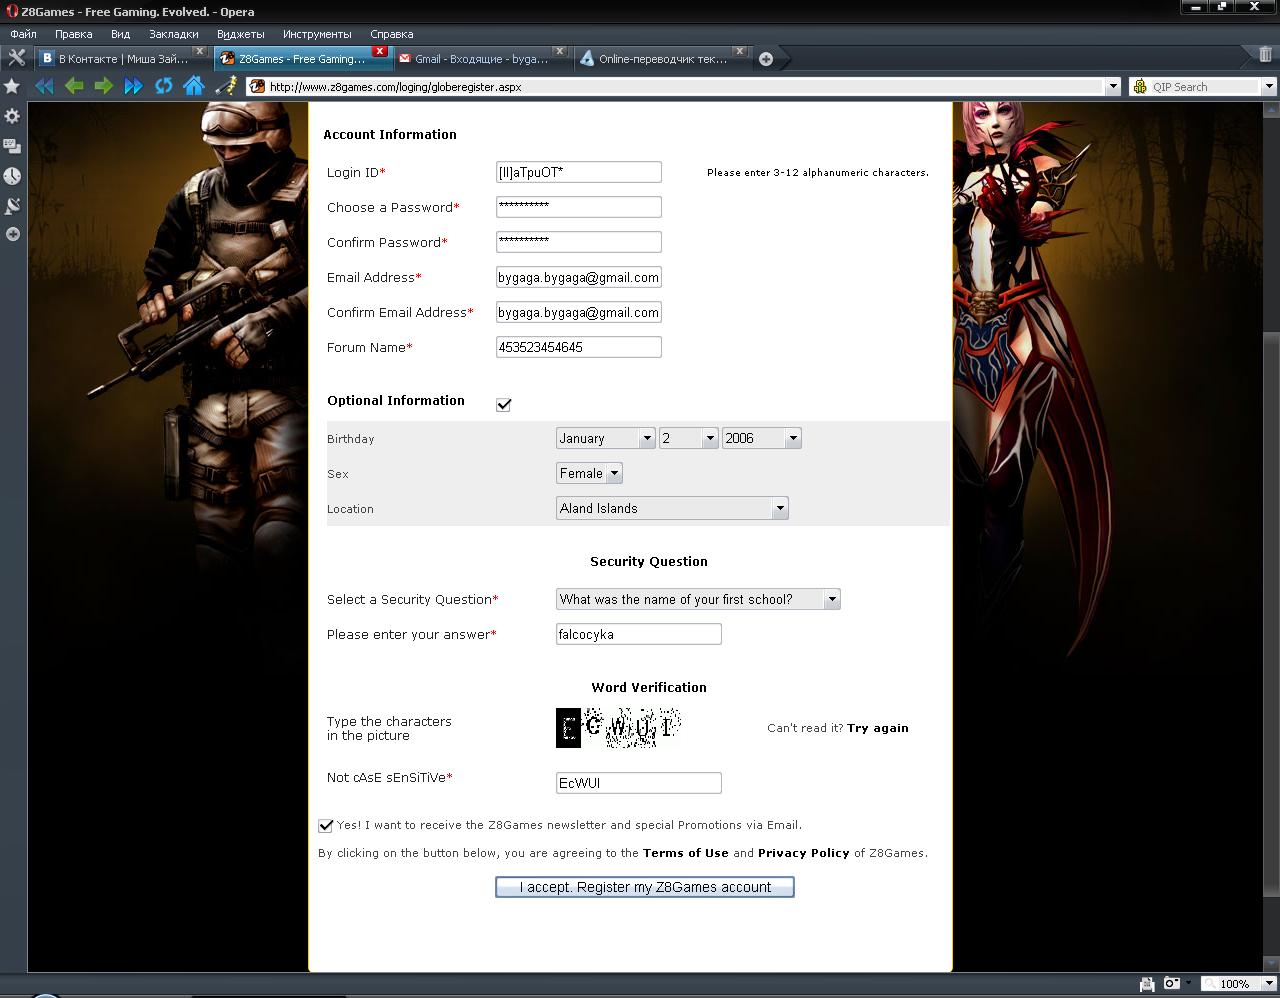1280x998 pixels.
Task: Click the Confirm Password field
Action: [579, 242]
